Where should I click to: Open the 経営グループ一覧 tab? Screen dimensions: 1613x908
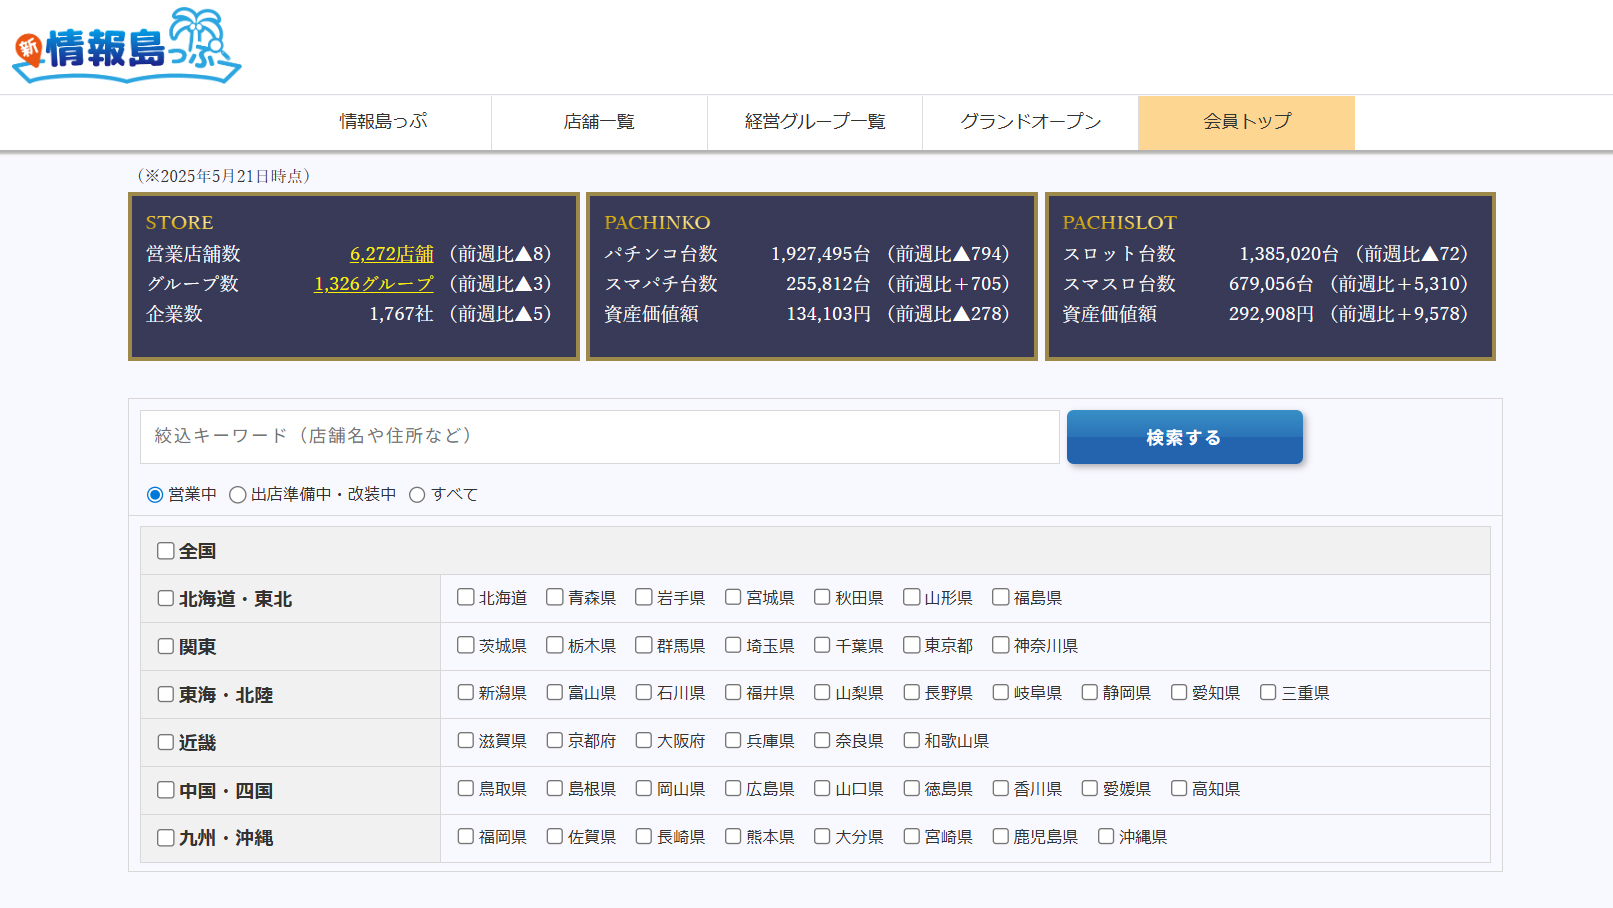(x=815, y=122)
